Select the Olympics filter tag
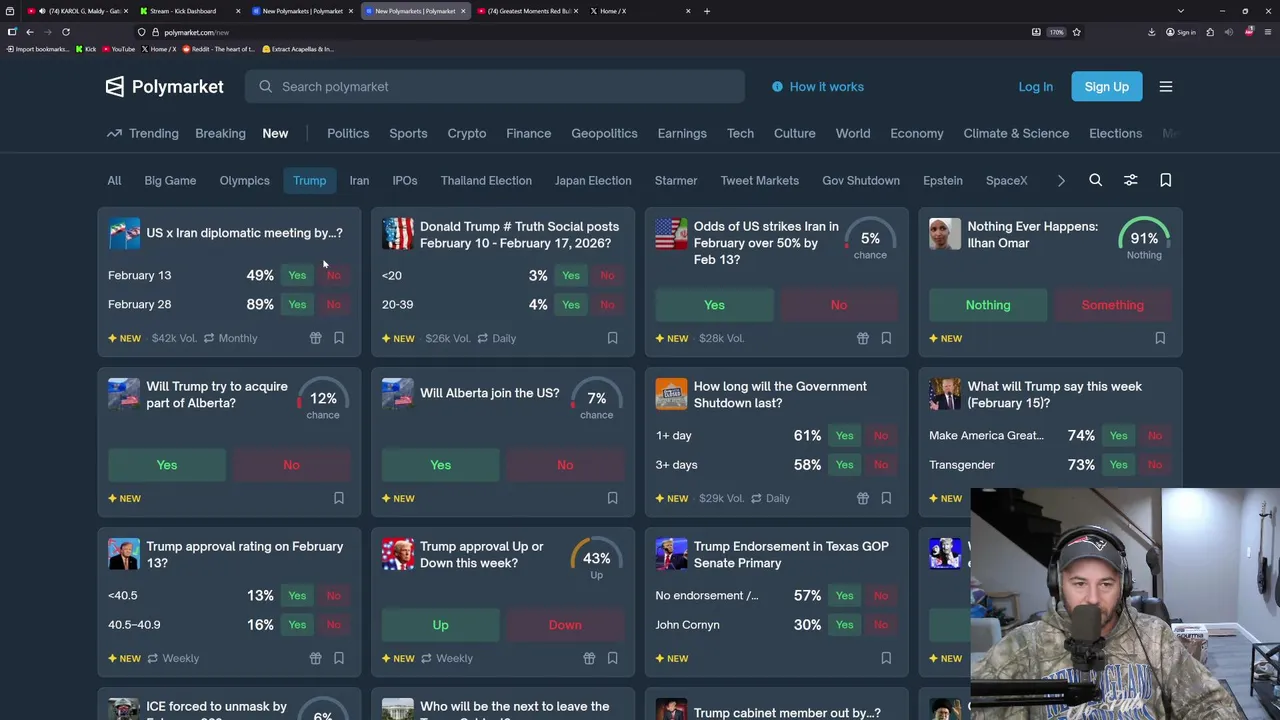 pos(245,180)
